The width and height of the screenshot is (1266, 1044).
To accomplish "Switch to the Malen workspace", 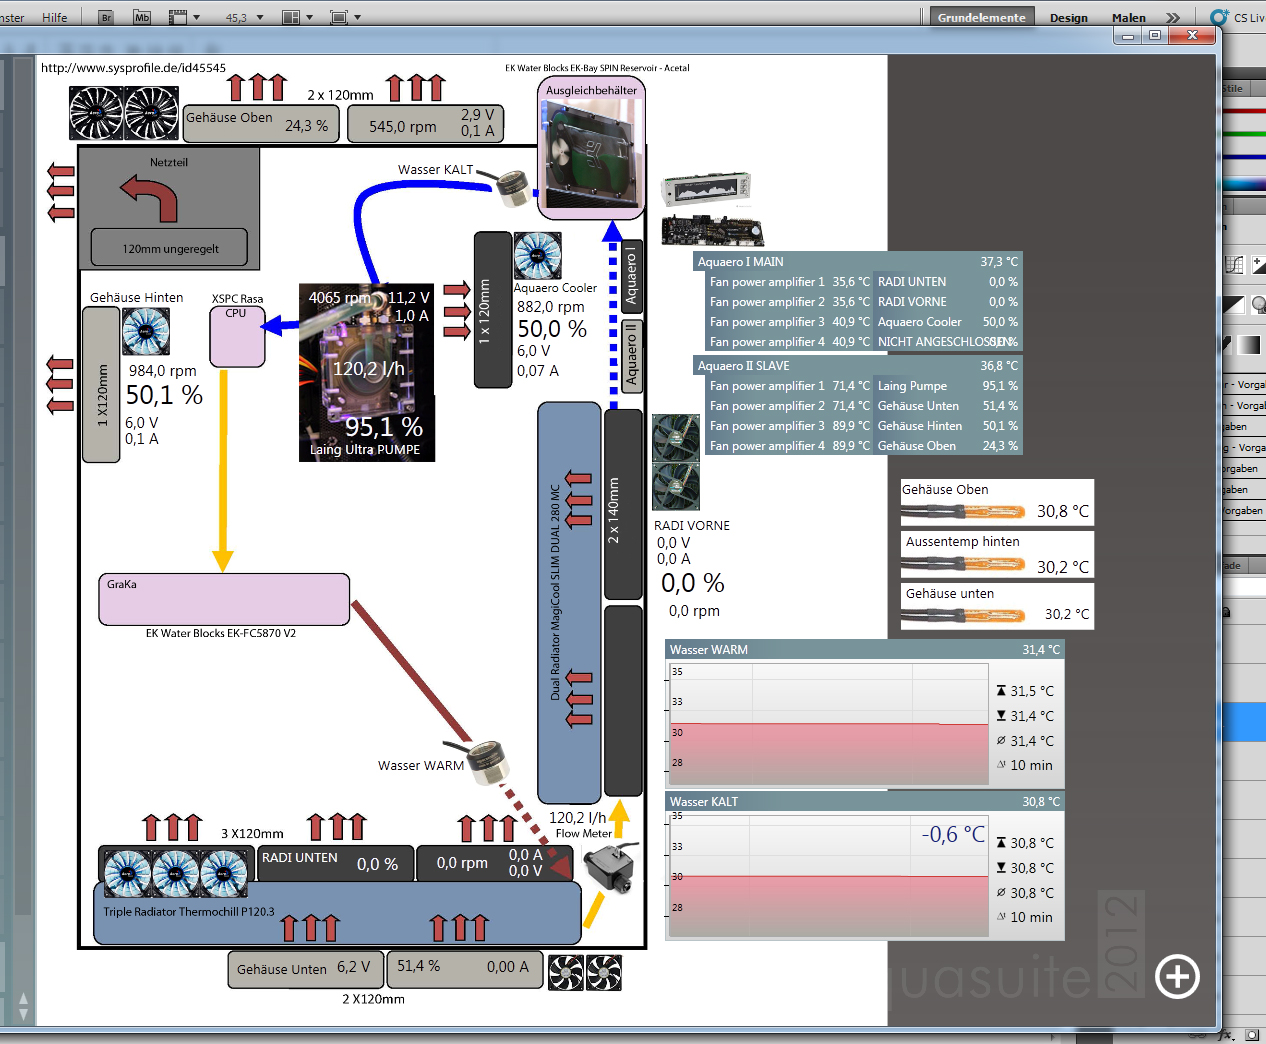I will tap(1129, 18).
